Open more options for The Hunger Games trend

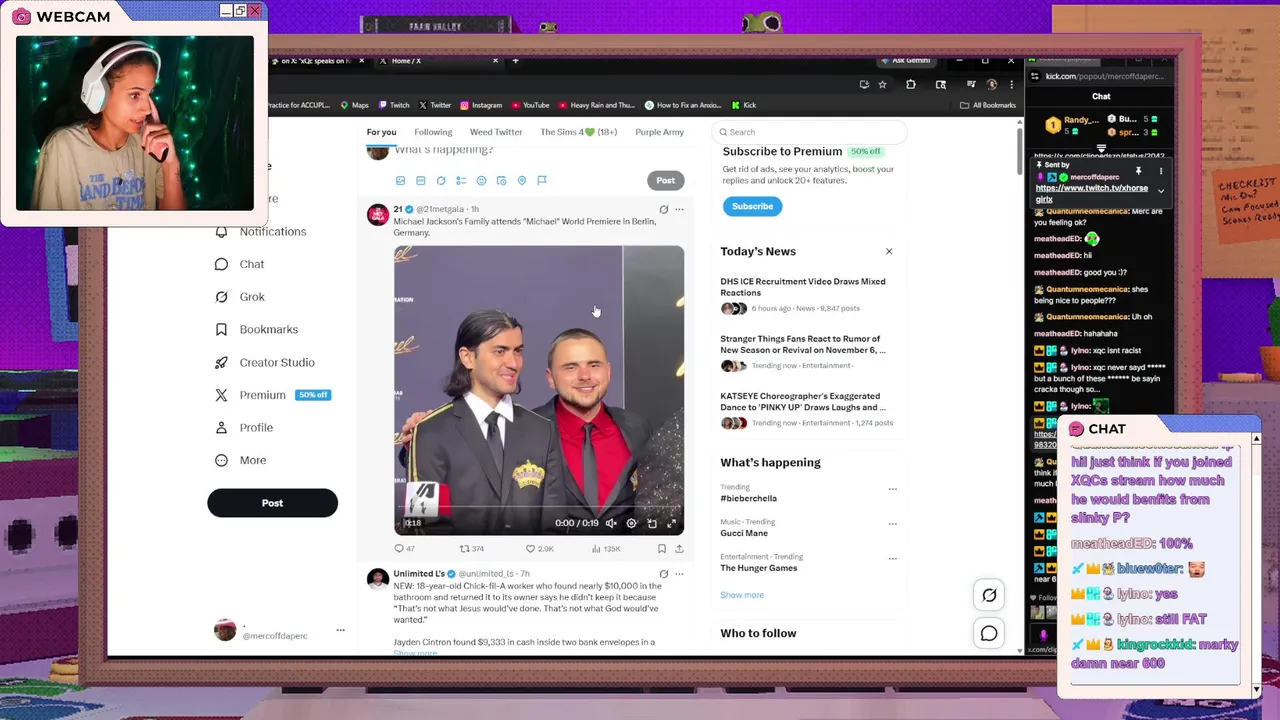[892, 559]
